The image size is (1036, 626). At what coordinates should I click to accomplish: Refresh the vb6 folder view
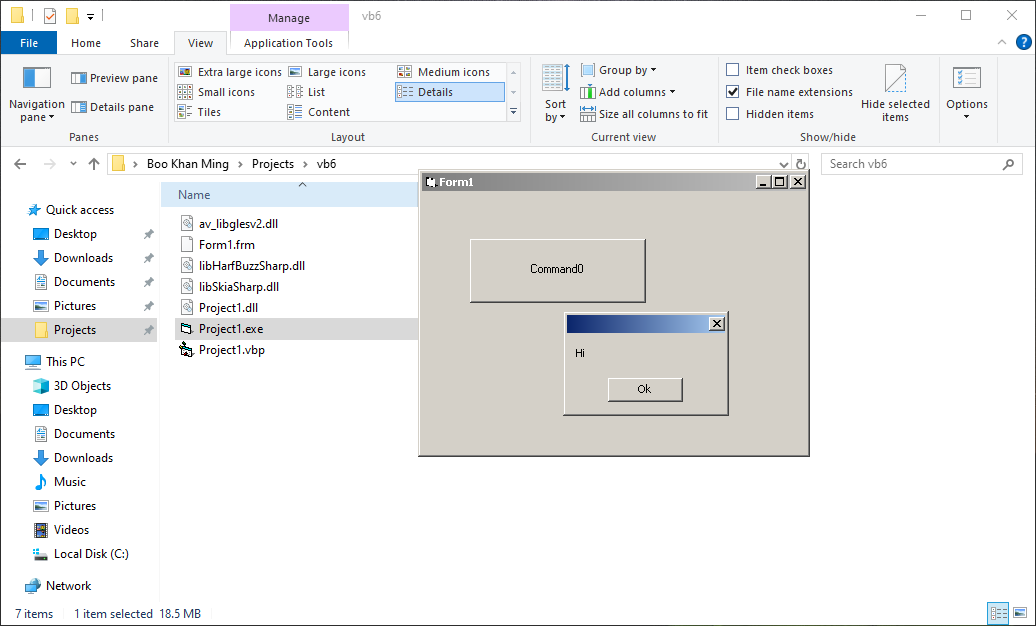coord(800,164)
